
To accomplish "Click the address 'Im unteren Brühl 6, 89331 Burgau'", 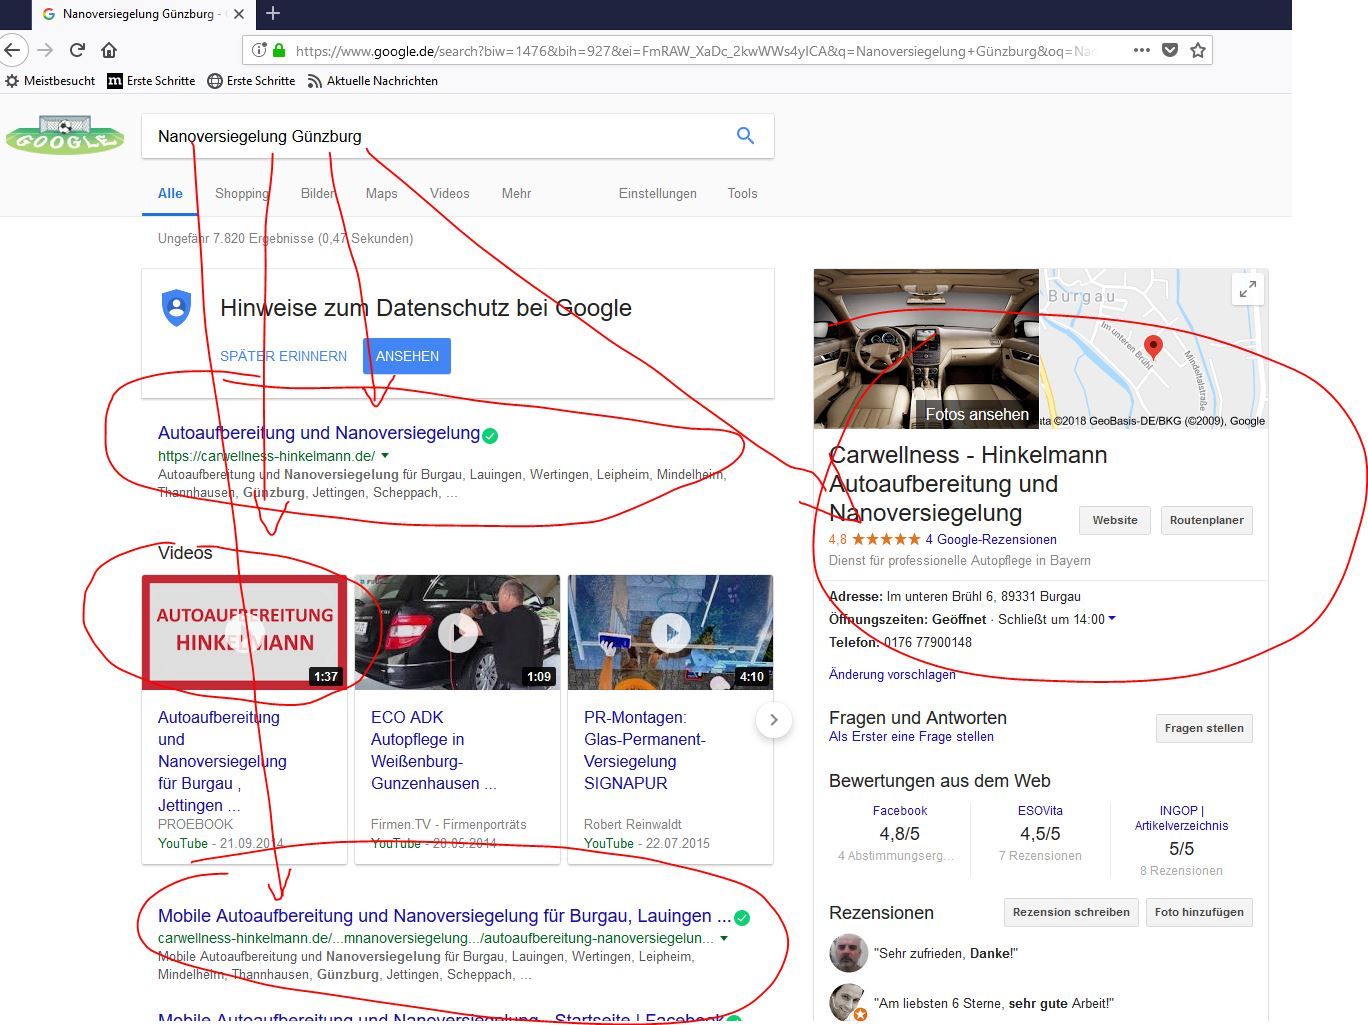I will pos(984,596).
